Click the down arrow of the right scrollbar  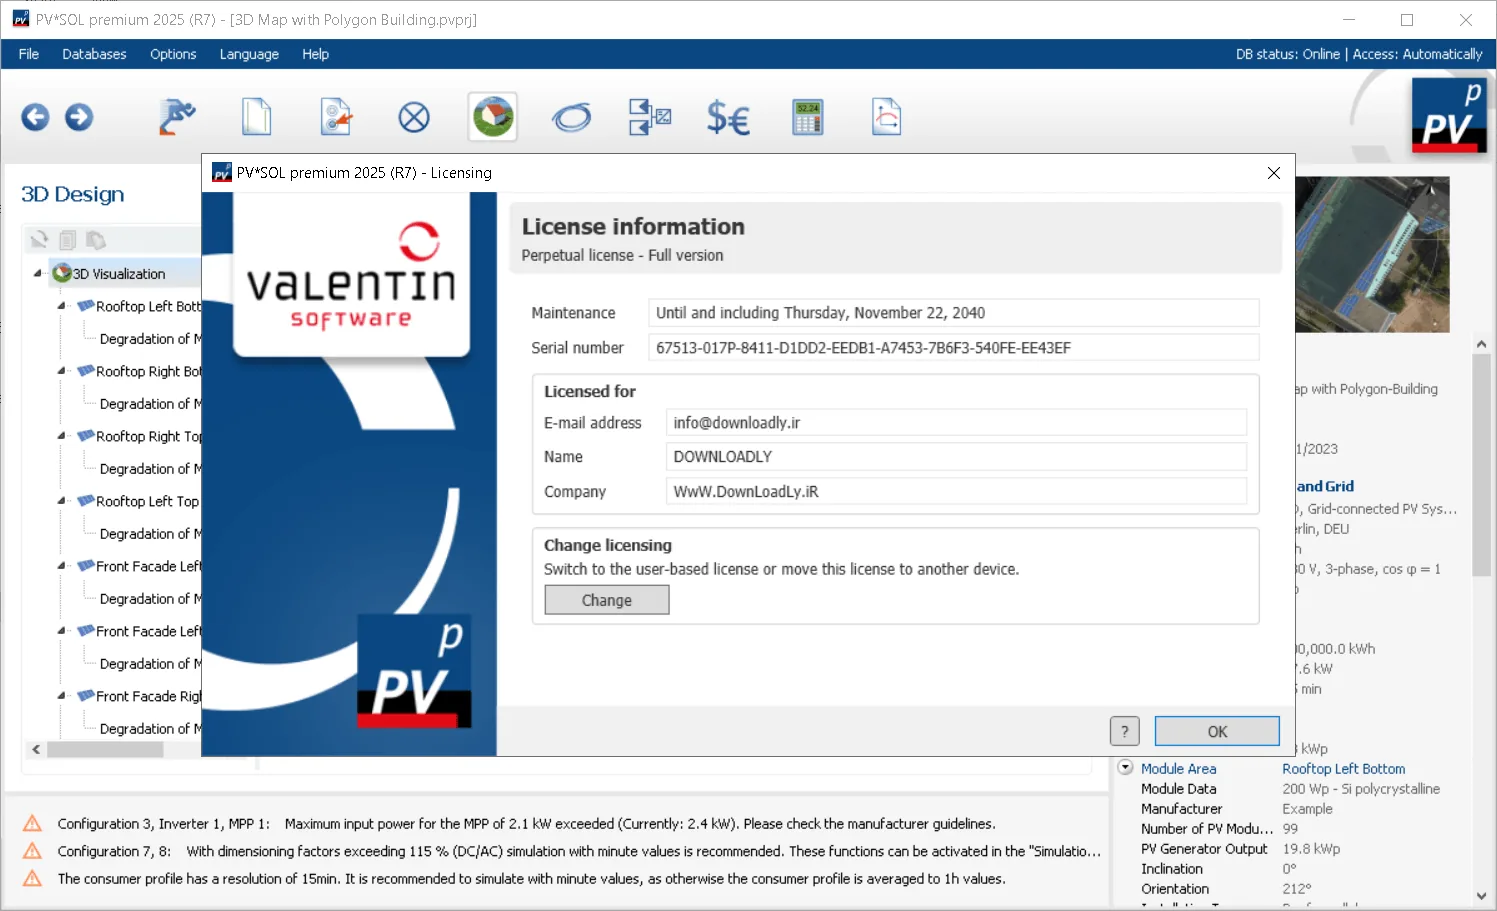coord(1481,896)
